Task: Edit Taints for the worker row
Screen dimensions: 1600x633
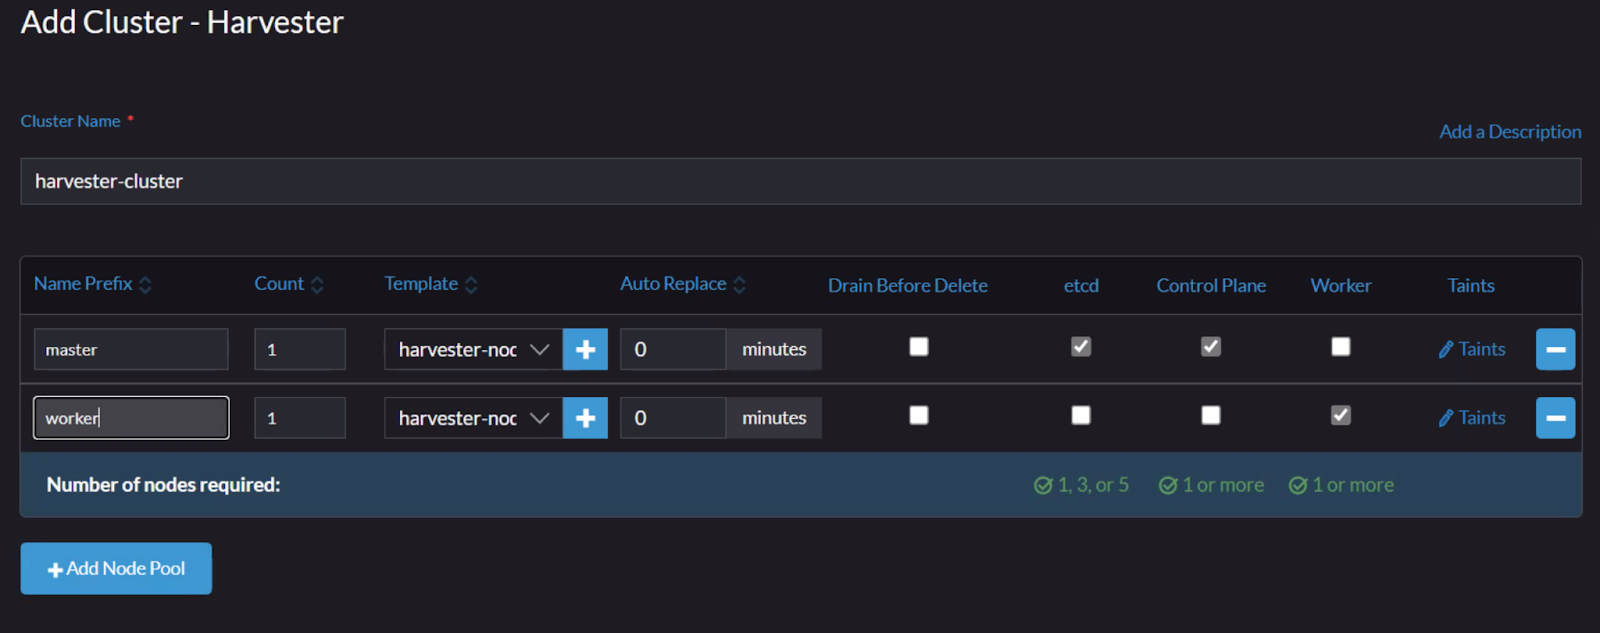Action: (1472, 418)
